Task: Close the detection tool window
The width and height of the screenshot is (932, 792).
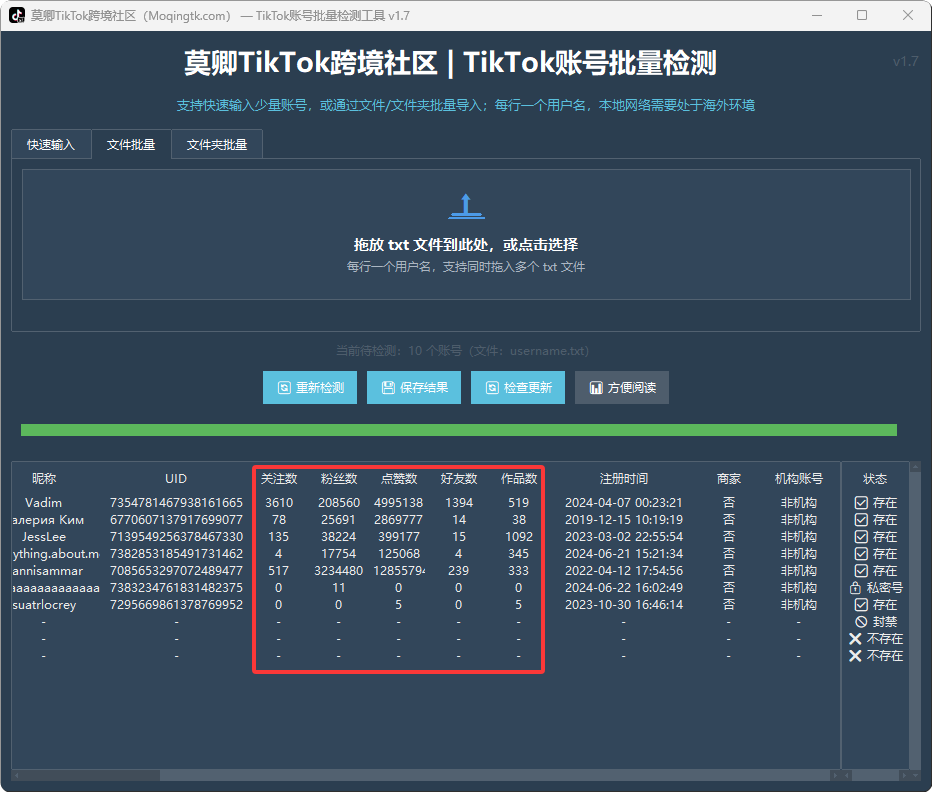Action: [x=908, y=15]
